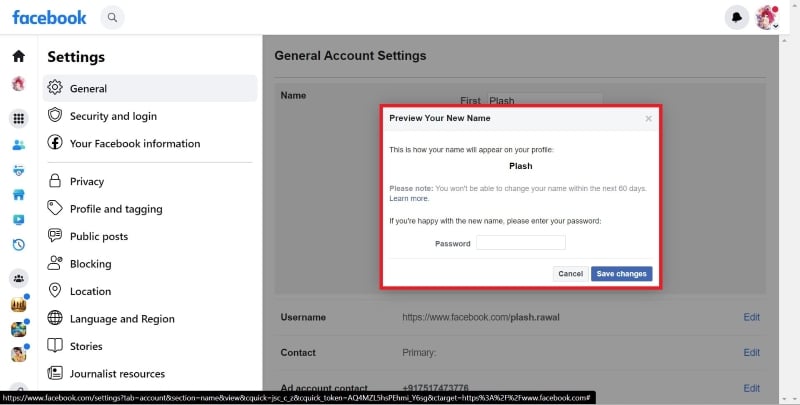This screenshot has height=405, width=800.
Task: Click the Blocking person icon
Action: [55, 263]
